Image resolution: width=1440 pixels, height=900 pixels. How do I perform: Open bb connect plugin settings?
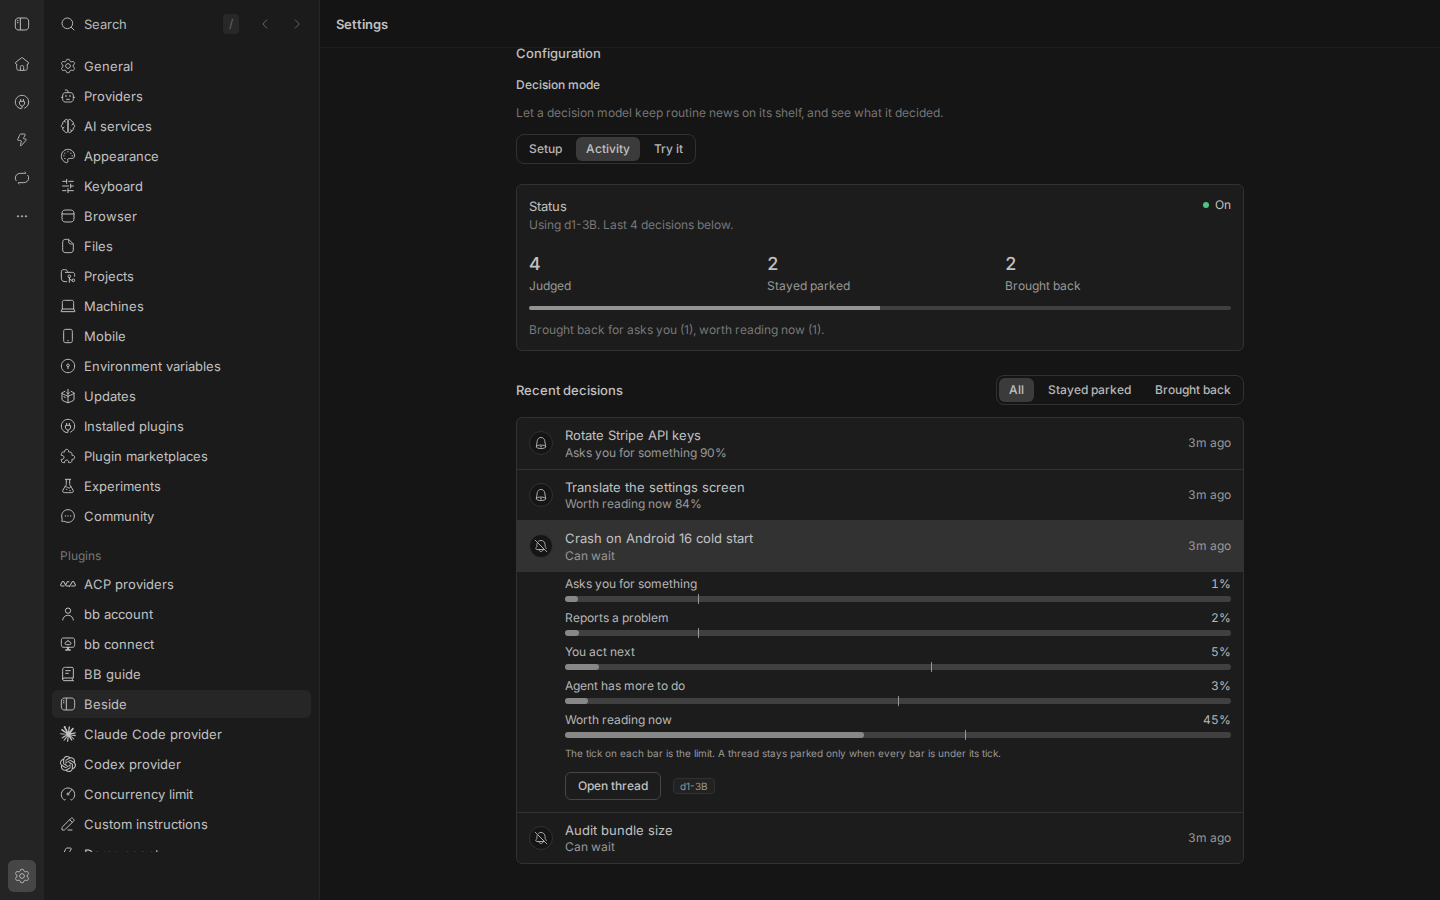pyautogui.click(x=181, y=644)
